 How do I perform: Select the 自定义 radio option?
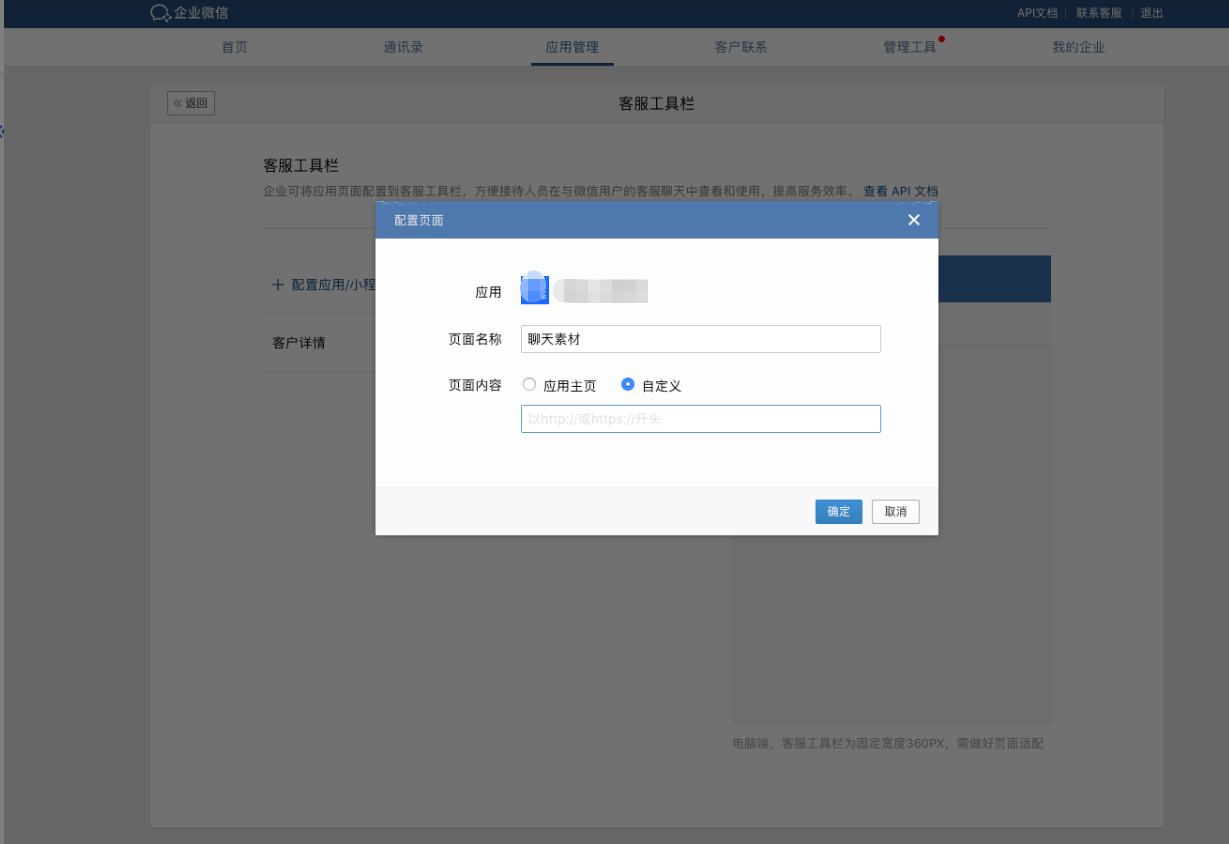click(x=628, y=384)
